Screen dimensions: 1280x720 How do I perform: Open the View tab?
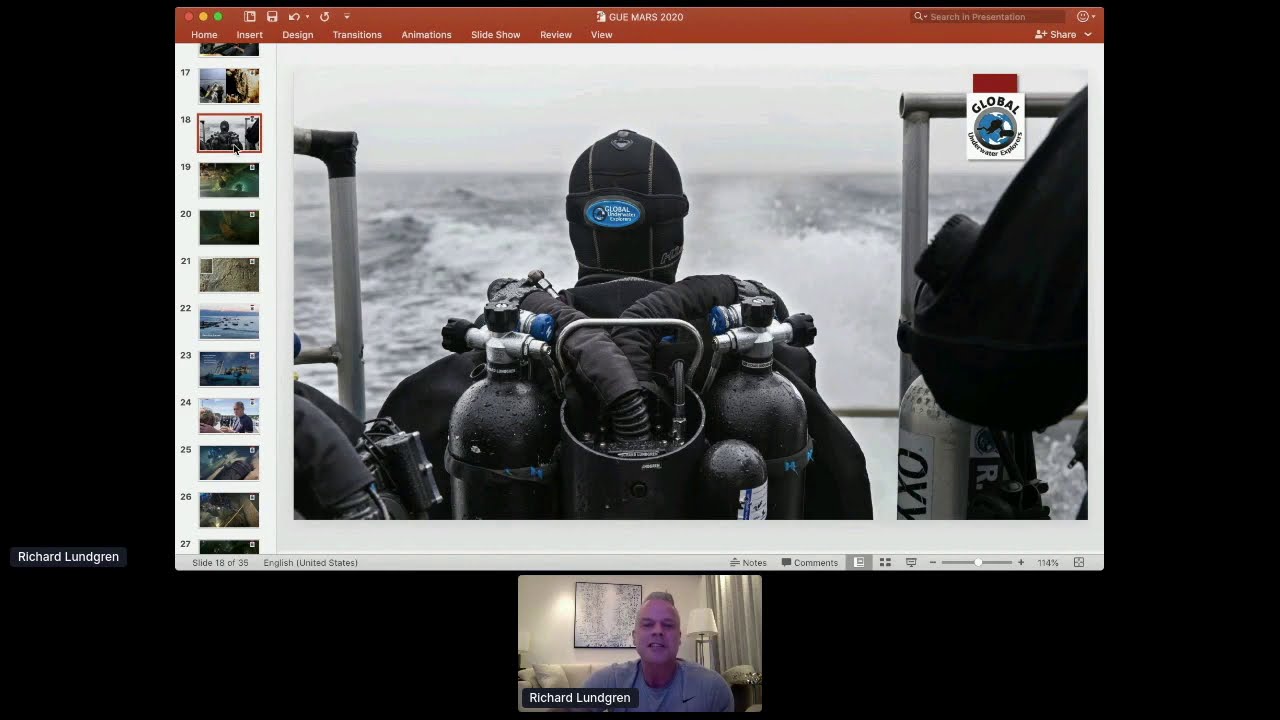(x=601, y=35)
